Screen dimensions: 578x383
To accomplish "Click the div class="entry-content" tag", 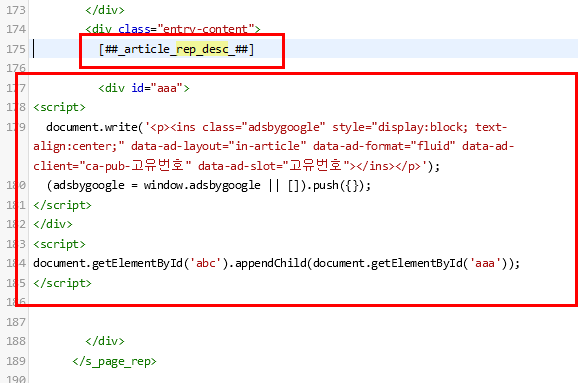I will (173, 29).
